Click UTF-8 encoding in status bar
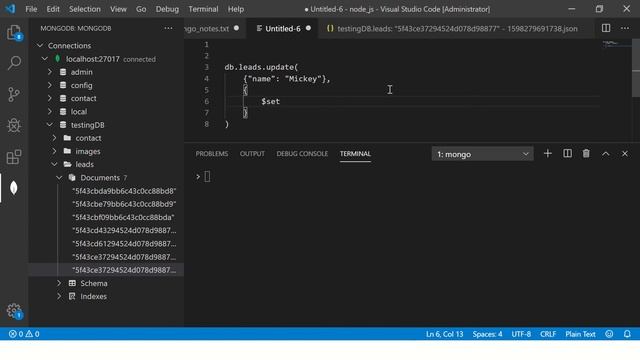Image resolution: width=640 pixels, height=360 pixels. 521,334
